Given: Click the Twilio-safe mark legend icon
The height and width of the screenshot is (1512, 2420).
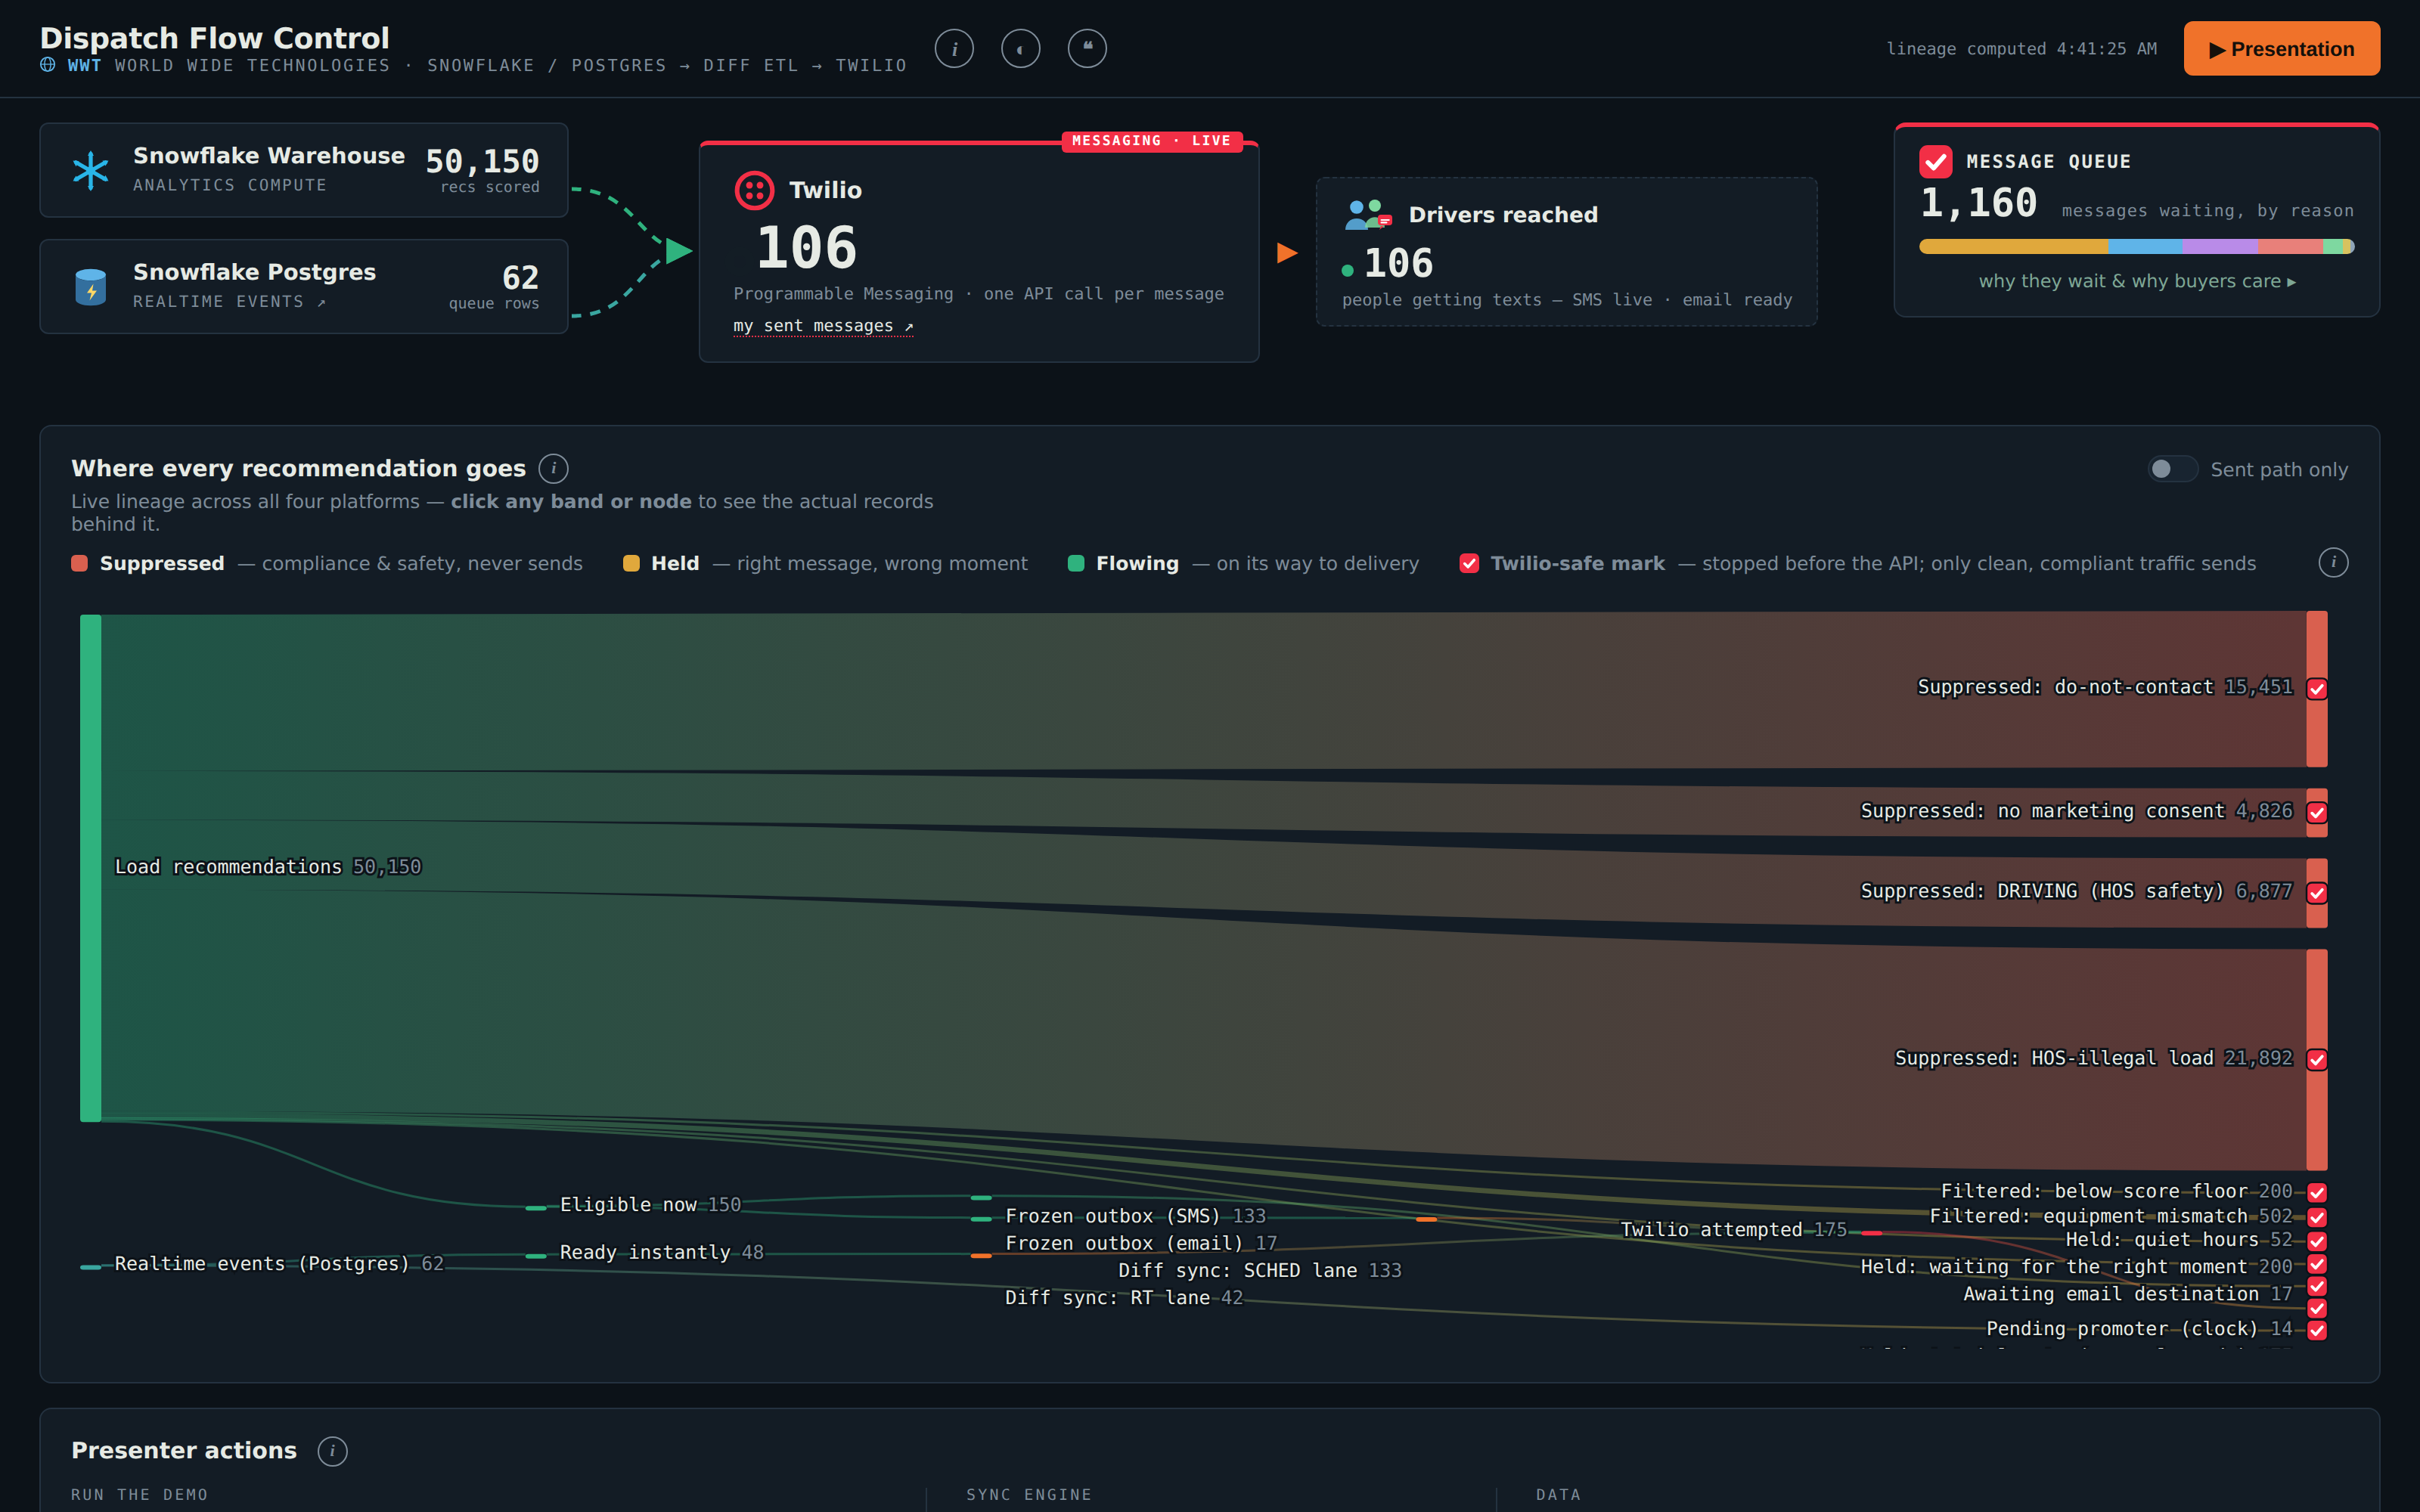Looking at the screenshot, I should point(1469,563).
